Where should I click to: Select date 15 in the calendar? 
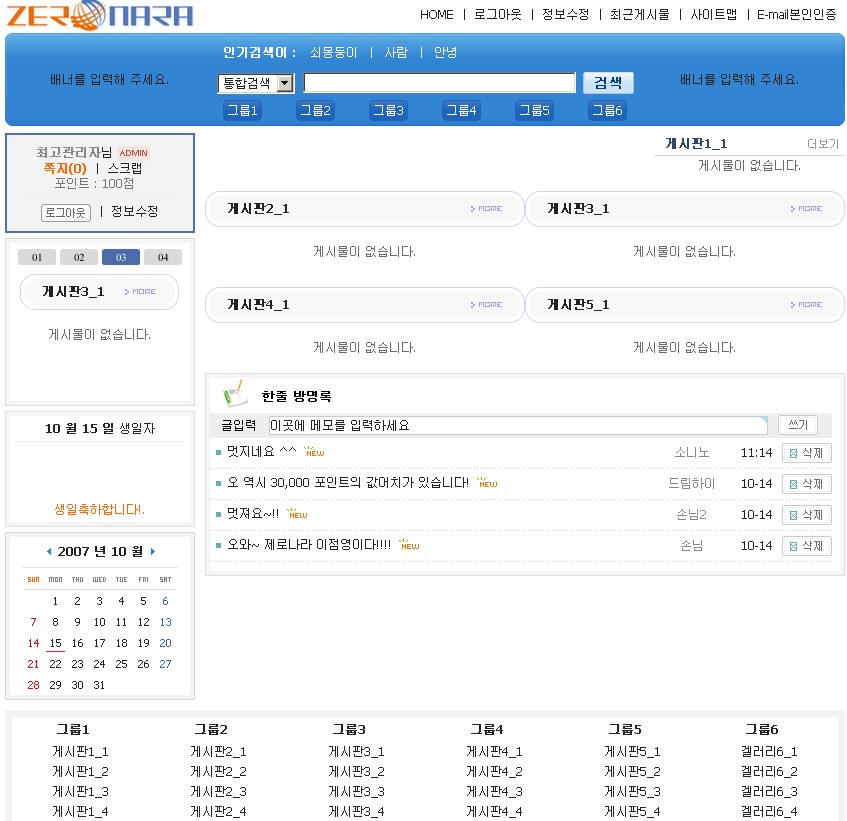[x=56, y=643]
